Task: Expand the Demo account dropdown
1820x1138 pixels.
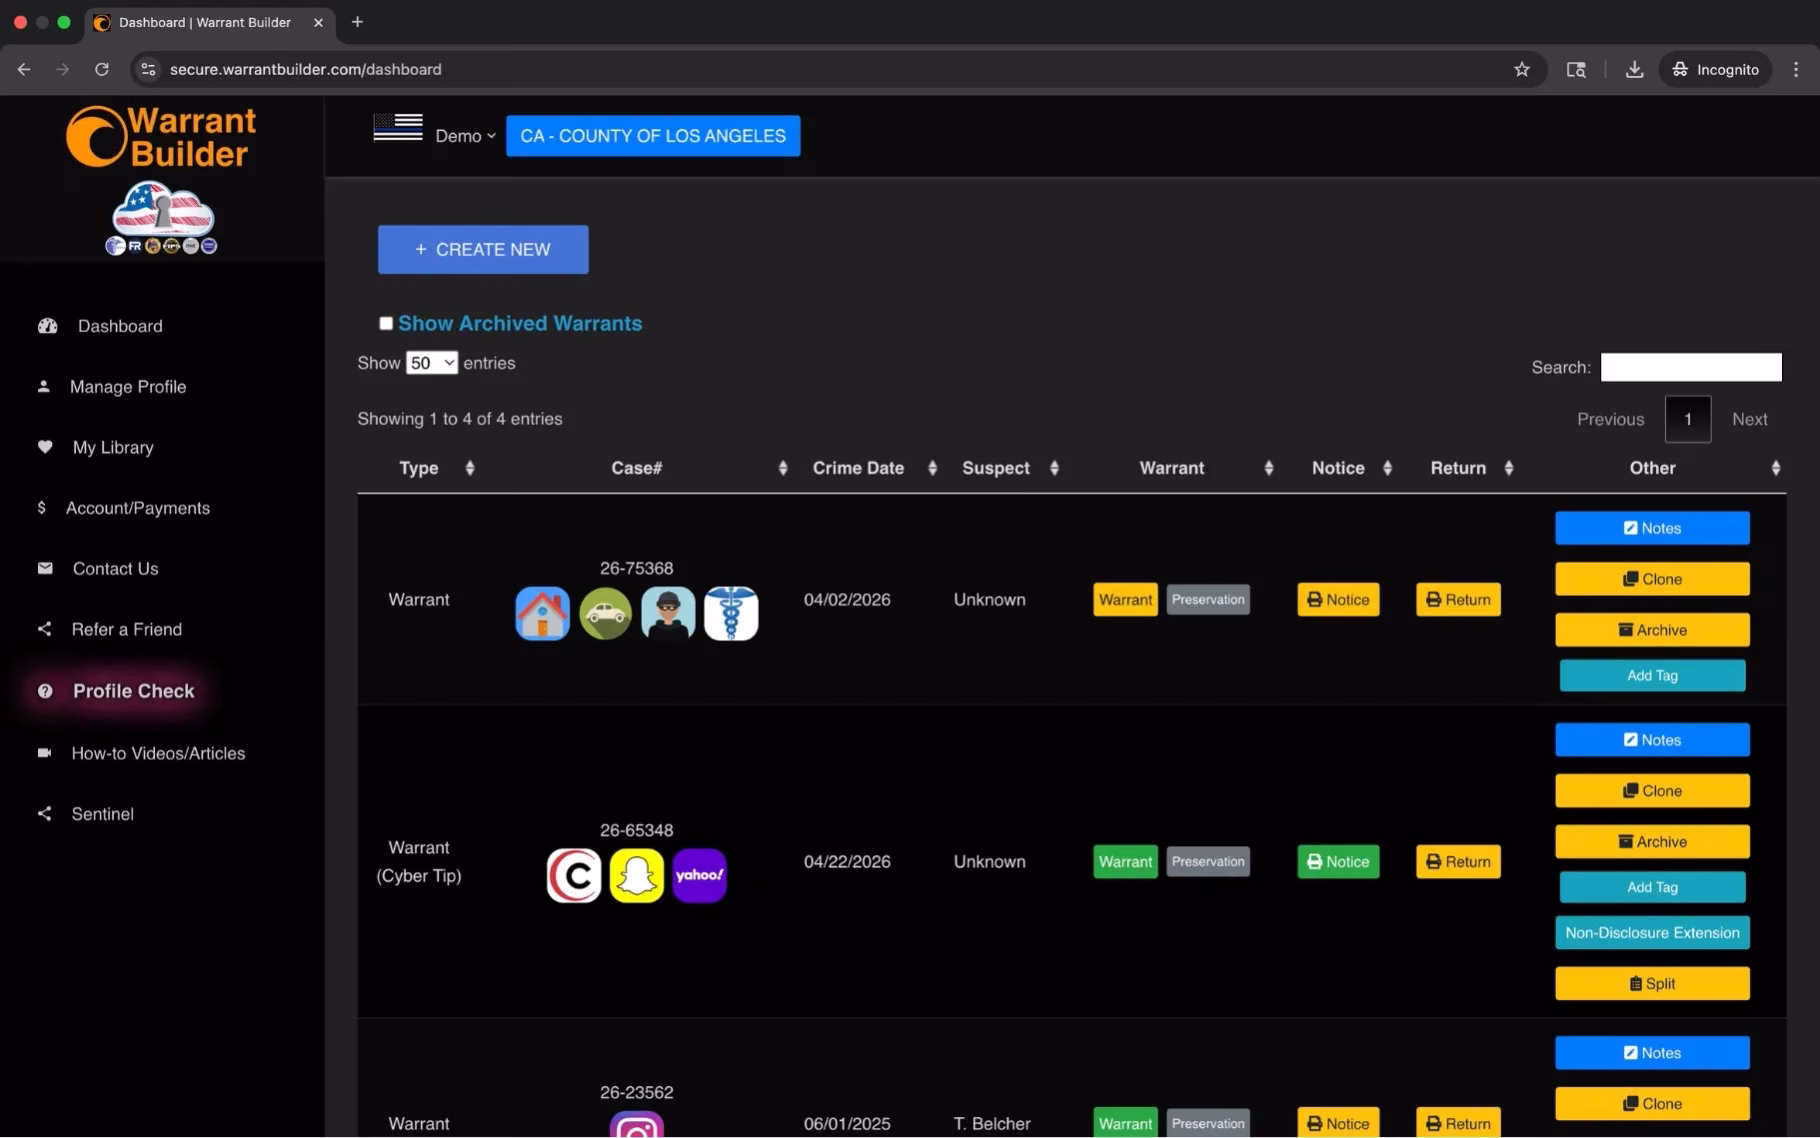Action: (465, 136)
